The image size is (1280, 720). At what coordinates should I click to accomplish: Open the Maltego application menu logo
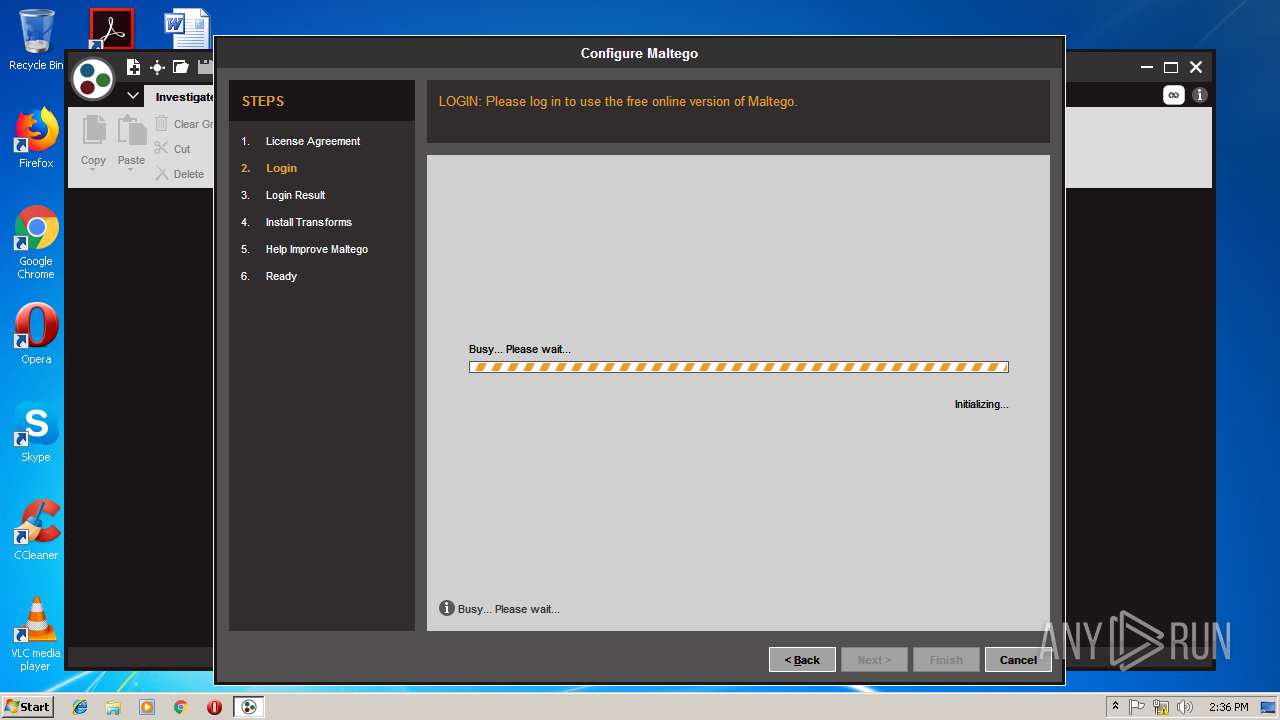[94, 79]
